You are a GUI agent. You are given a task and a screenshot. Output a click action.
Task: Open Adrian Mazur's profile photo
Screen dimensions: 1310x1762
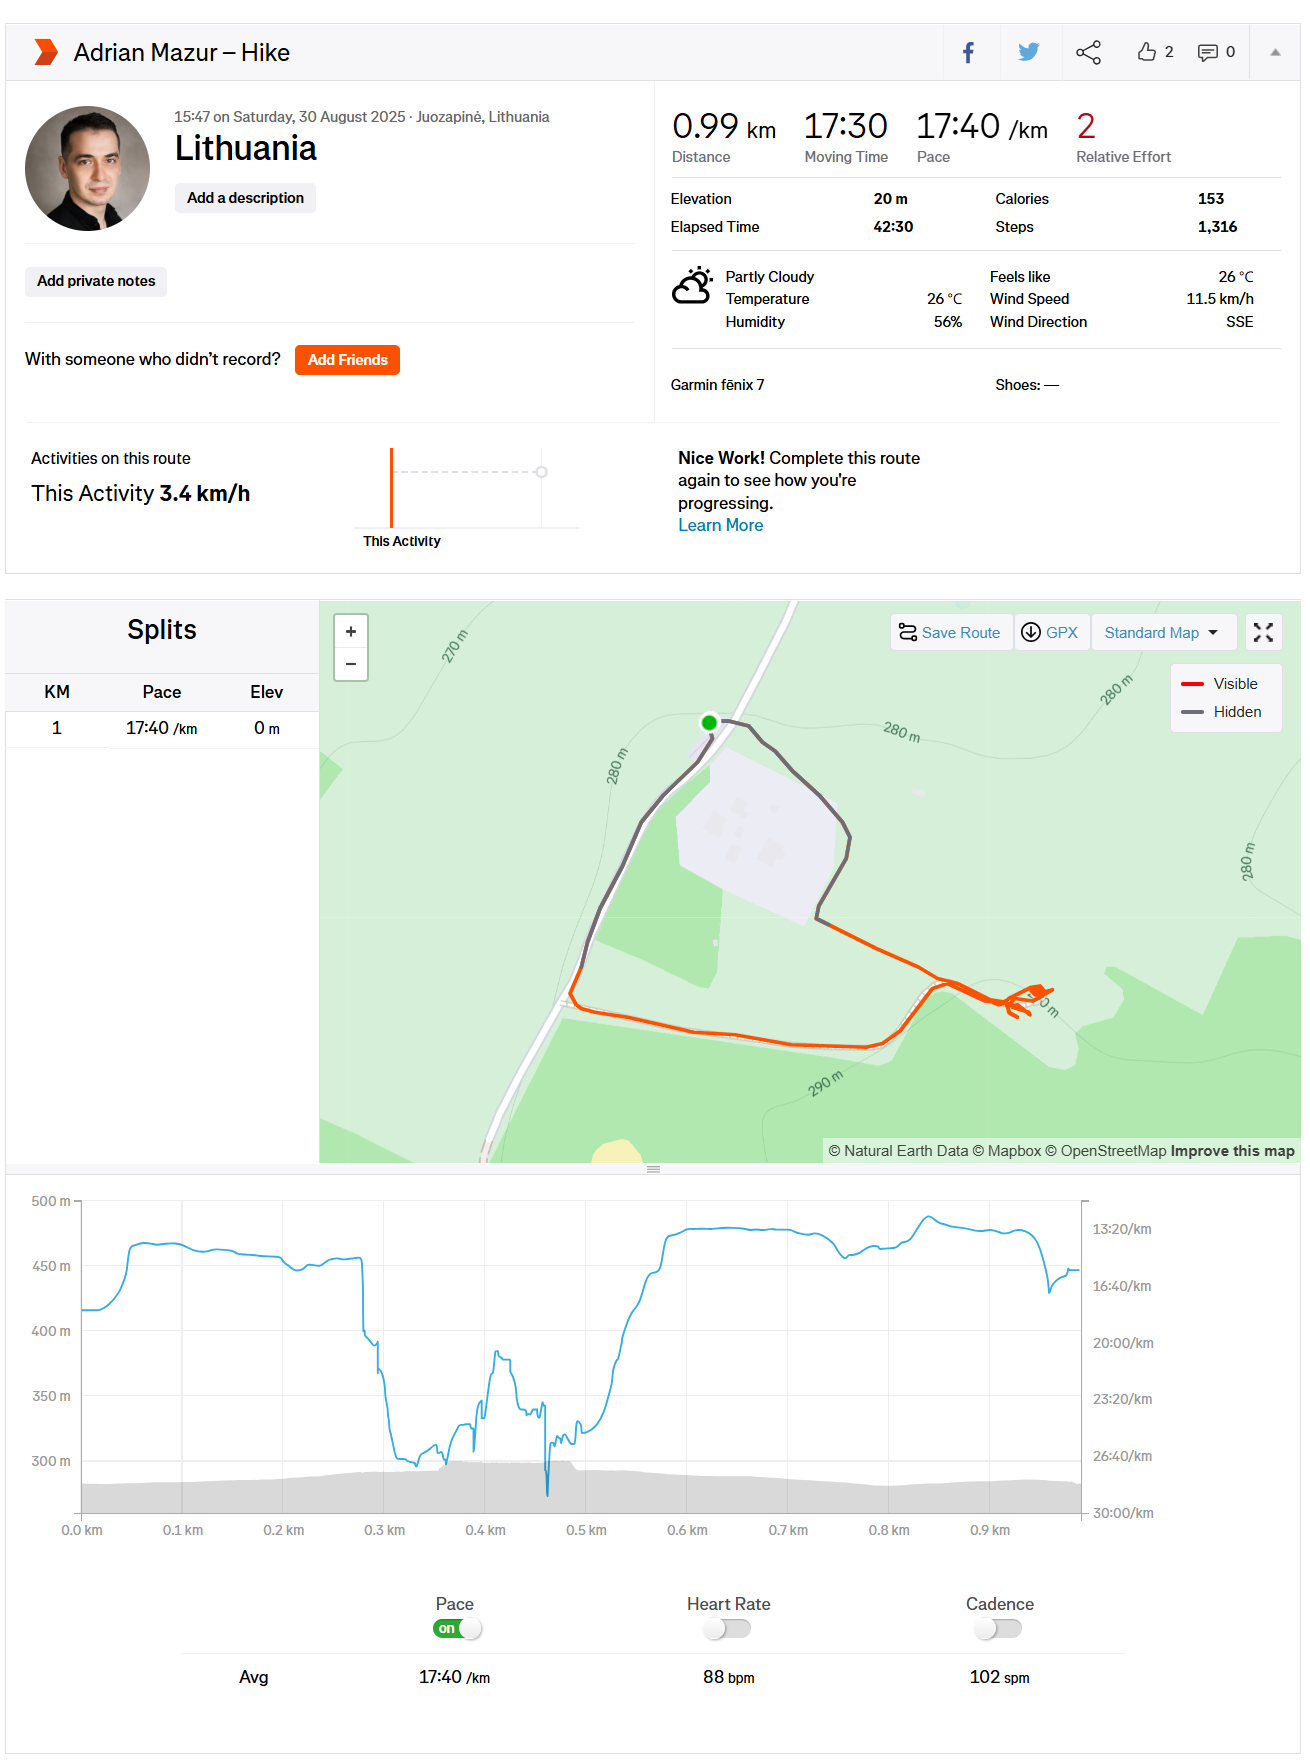(x=88, y=169)
